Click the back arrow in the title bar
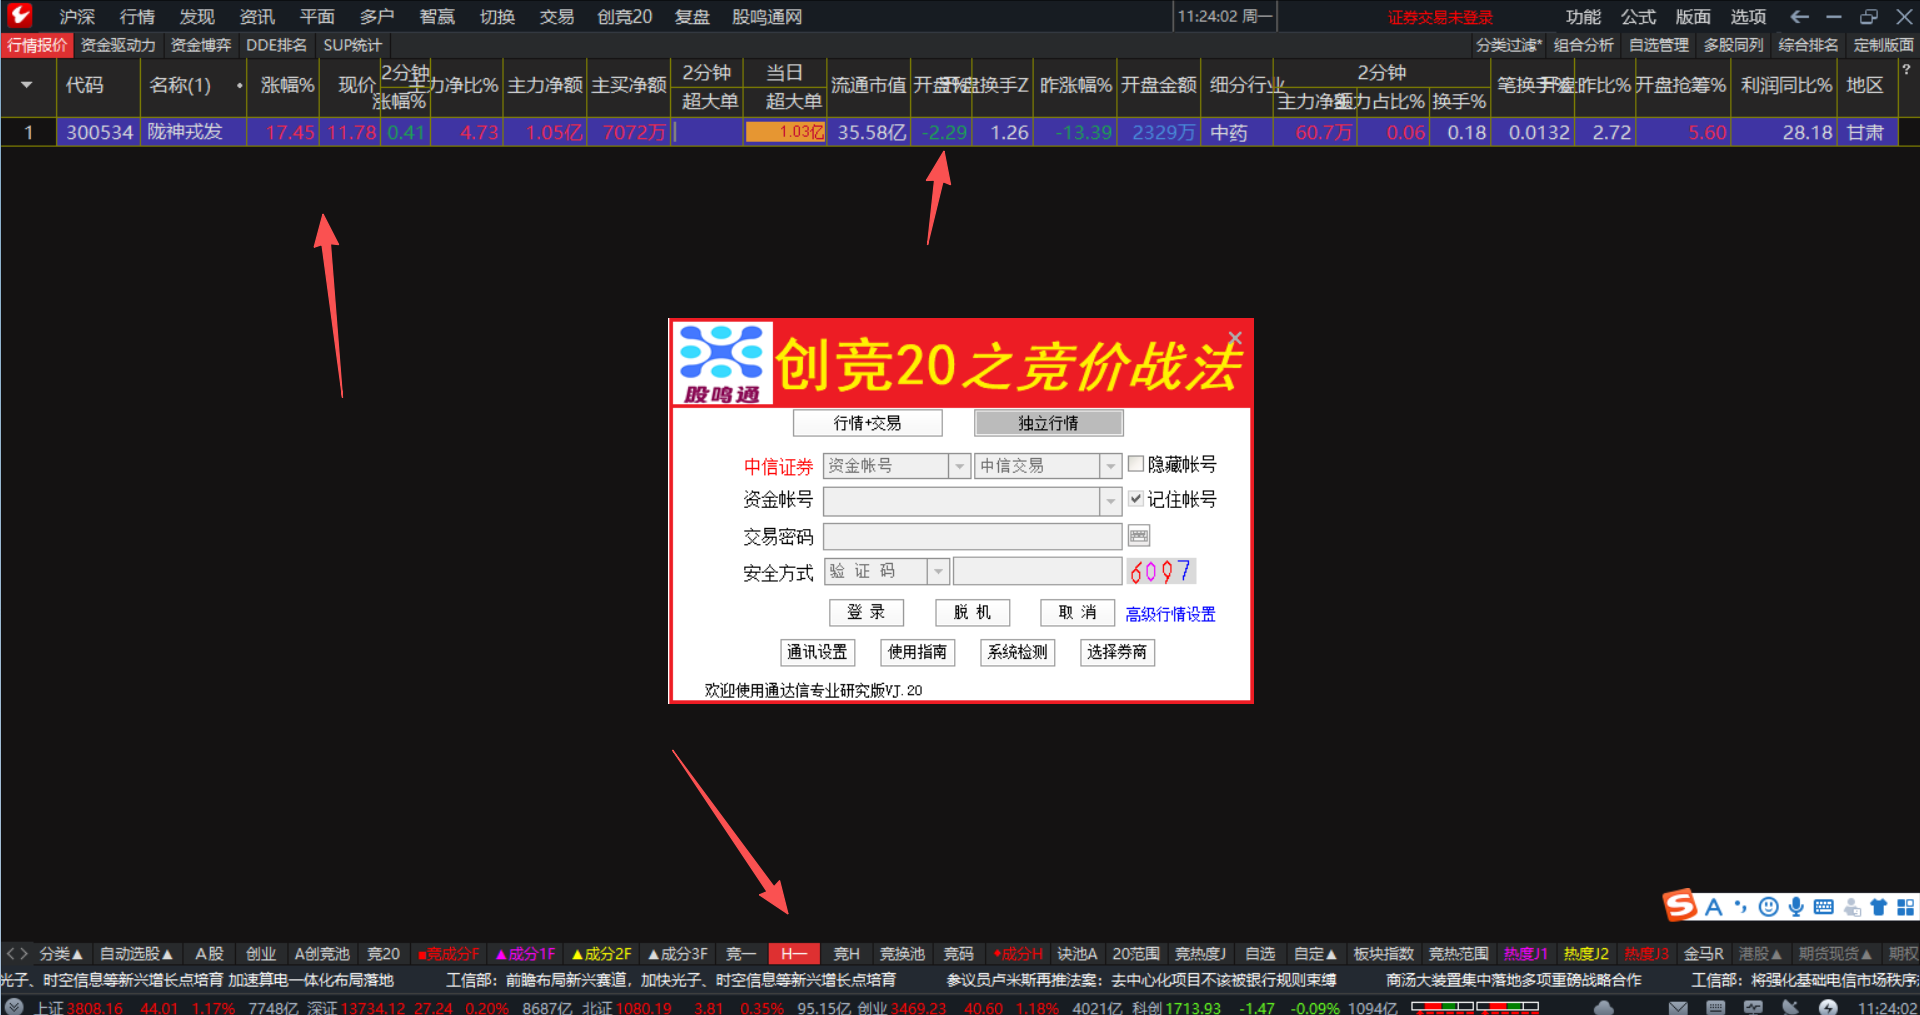1920x1015 pixels. [x=1800, y=16]
